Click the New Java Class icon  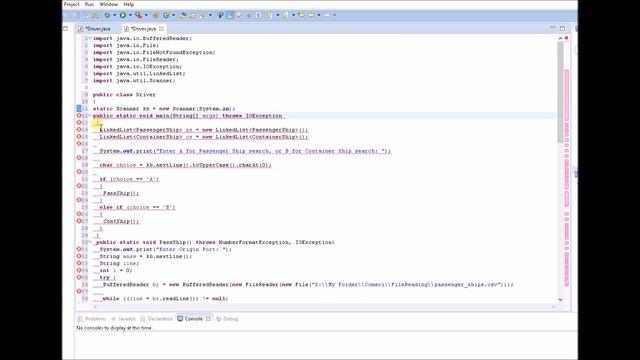[x=166, y=15]
